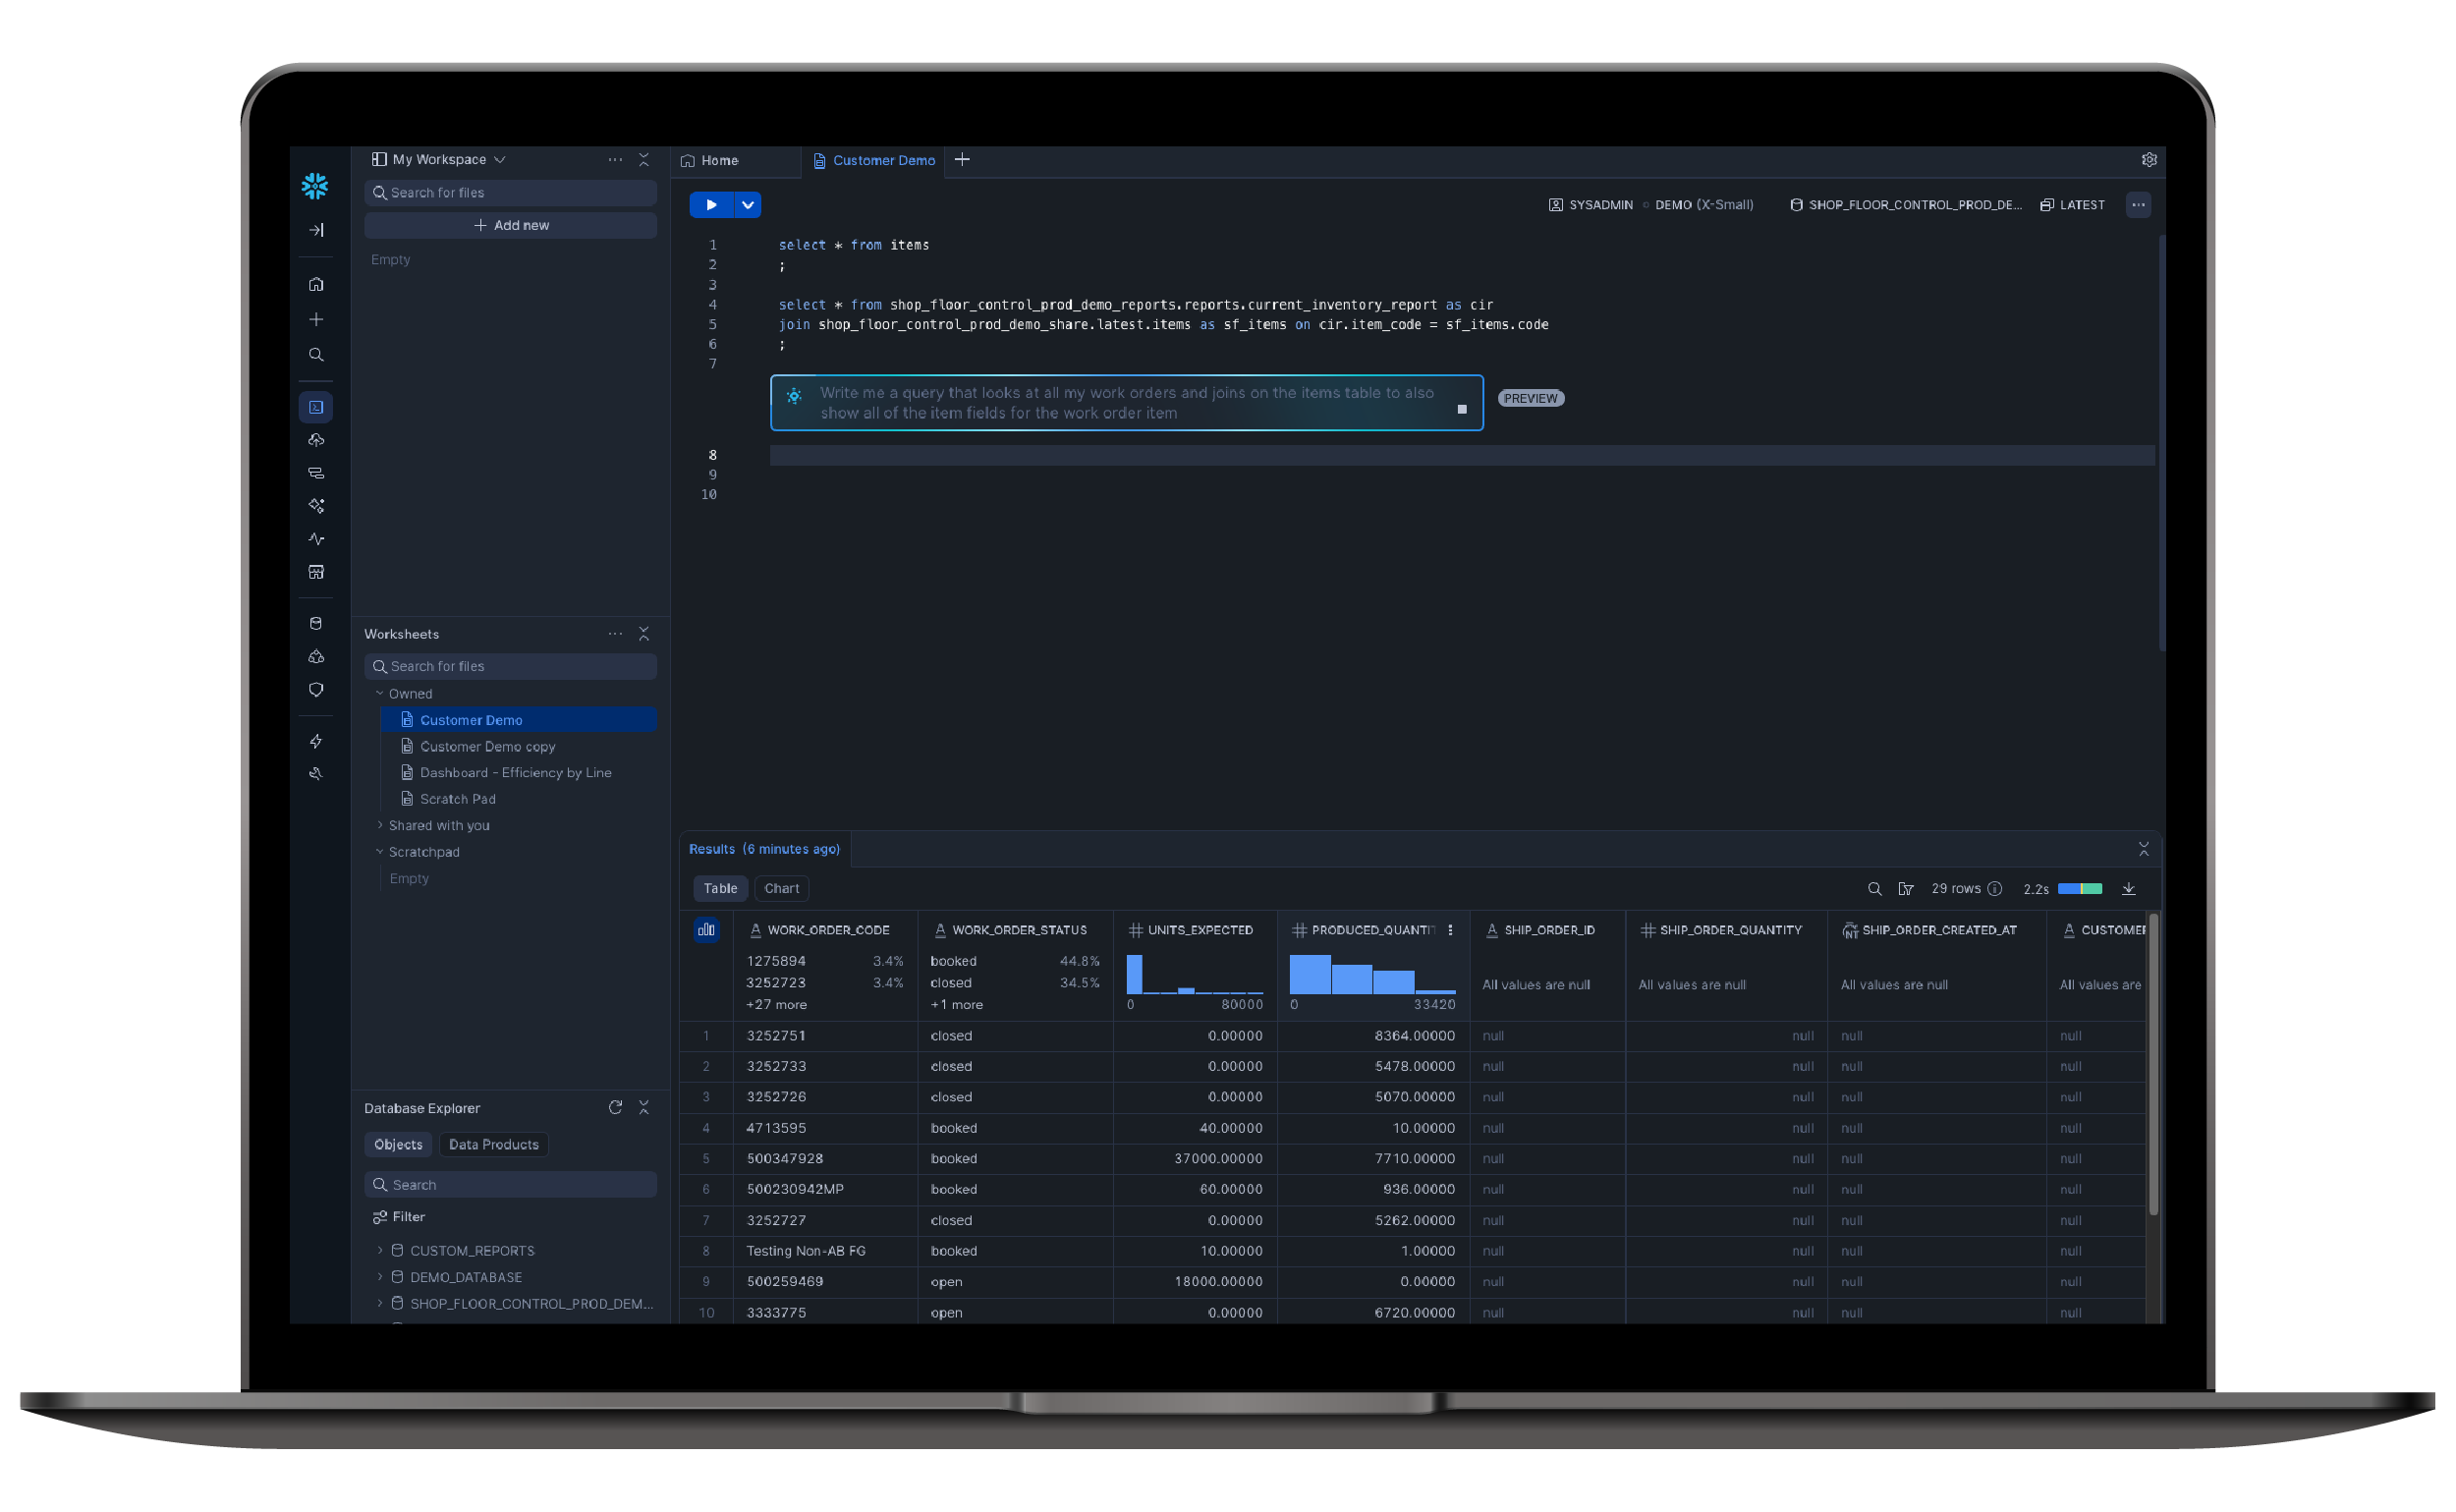Keep Table view selected for results
2456x1512 pixels.
point(720,888)
